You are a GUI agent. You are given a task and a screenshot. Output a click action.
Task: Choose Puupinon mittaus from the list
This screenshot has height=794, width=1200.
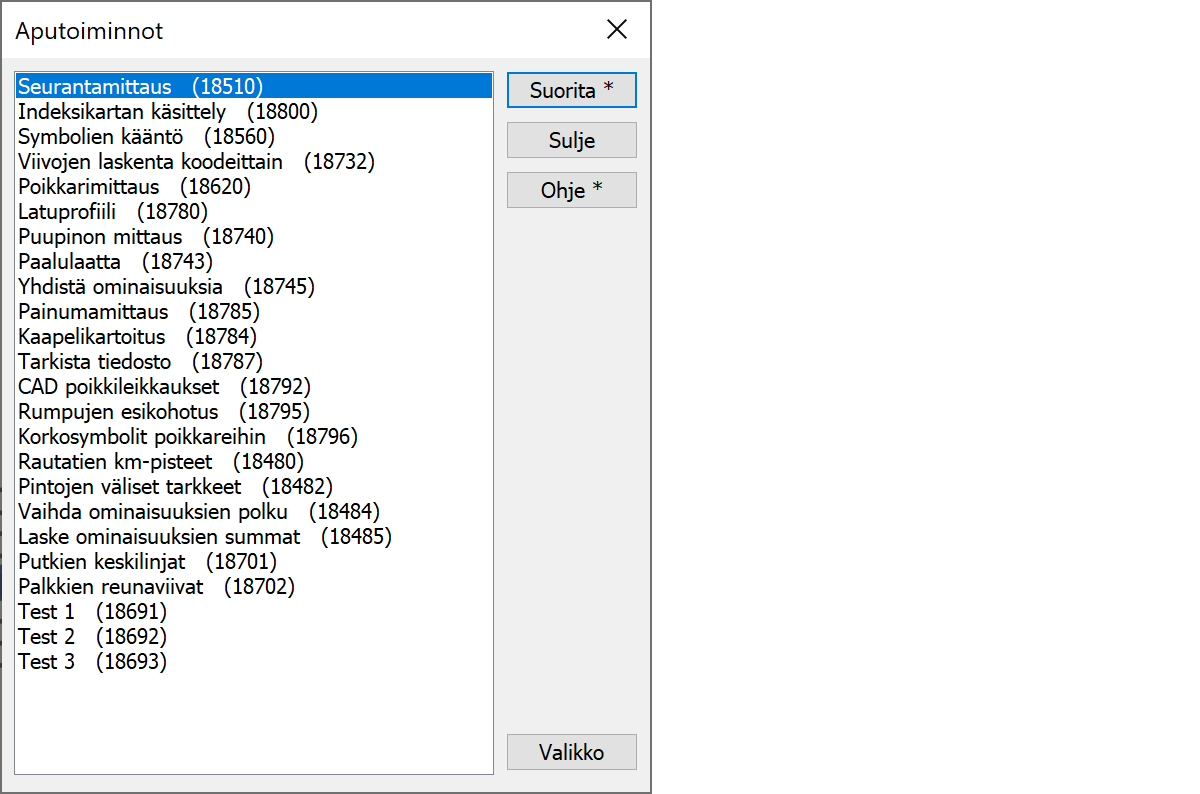point(145,237)
